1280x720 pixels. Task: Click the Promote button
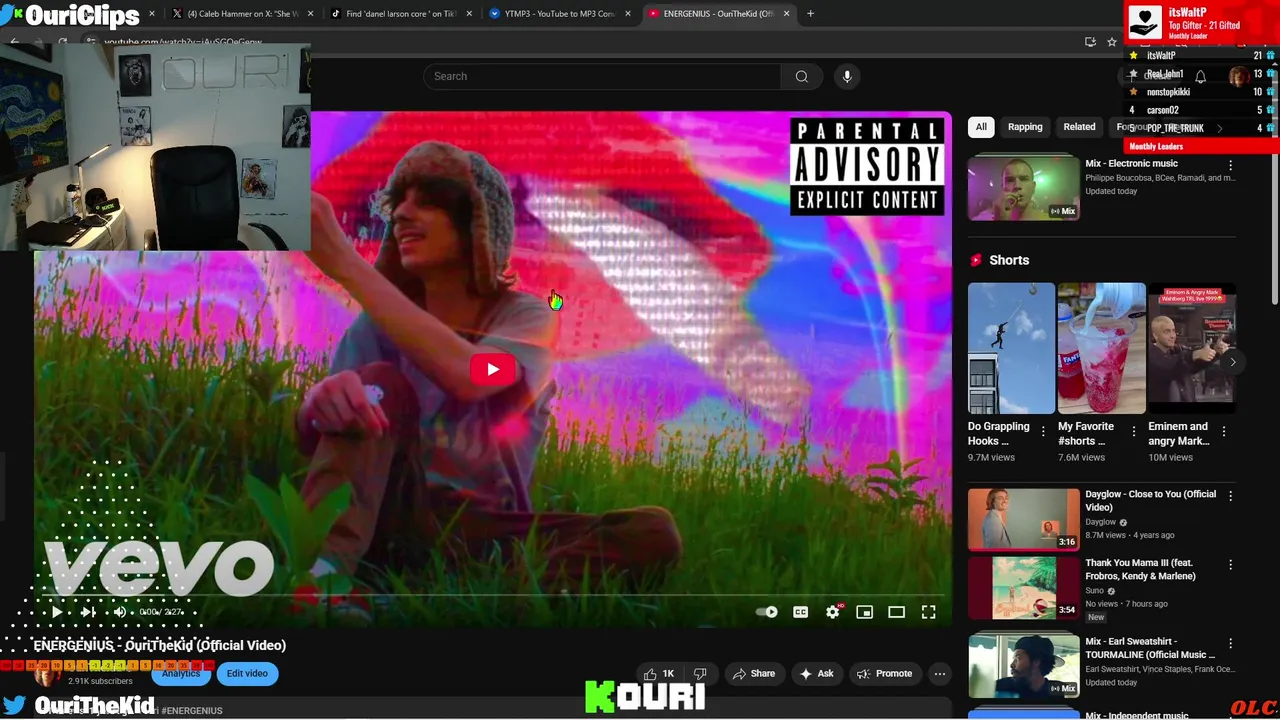pyautogui.click(x=885, y=674)
